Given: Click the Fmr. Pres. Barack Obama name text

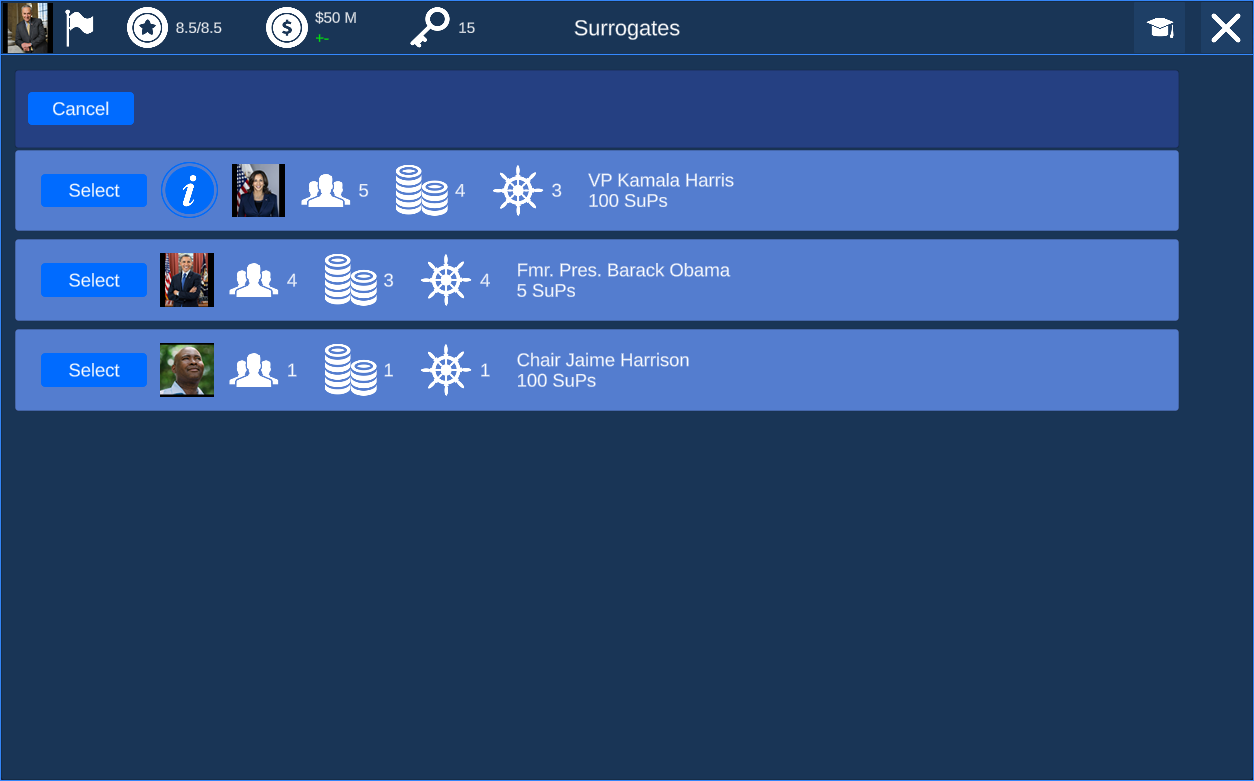Looking at the screenshot, I should point(623,270).
